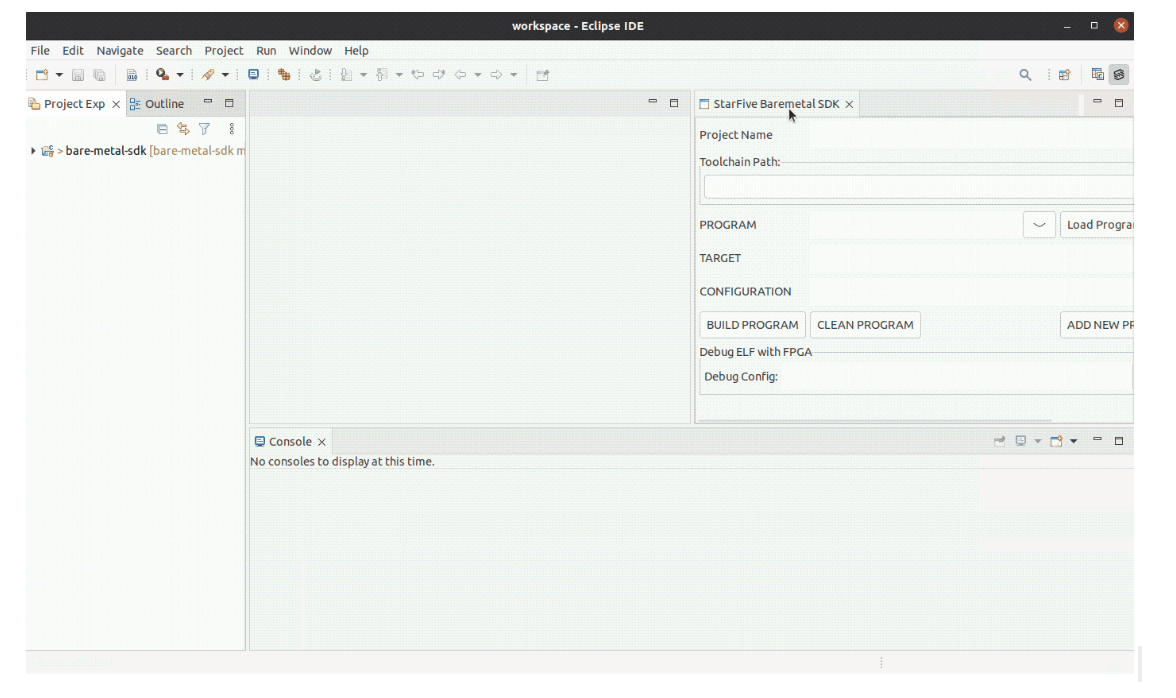Click the magnifier search icon in toolbar
This screenshot has width=1176, height=698.
click(1025, 75)
